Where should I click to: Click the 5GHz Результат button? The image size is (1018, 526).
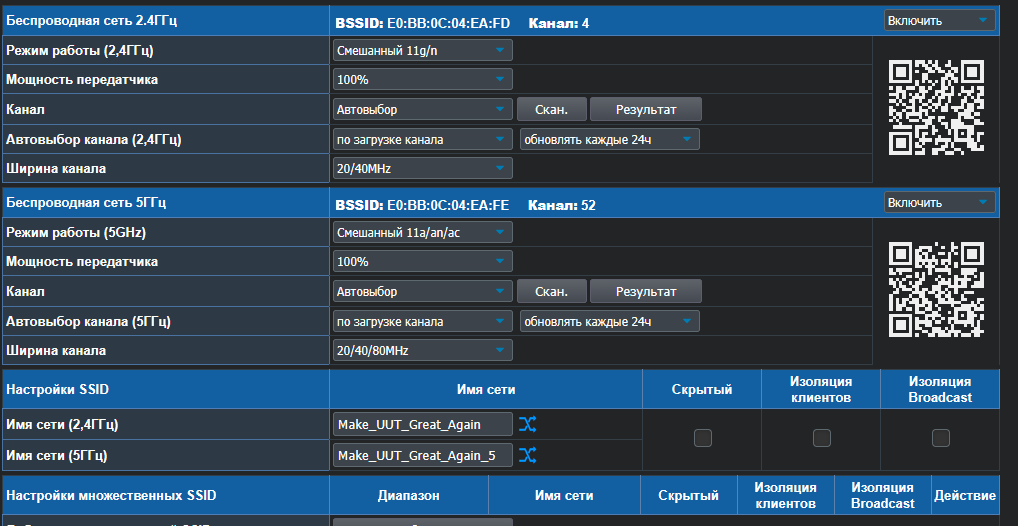(645, 291)
